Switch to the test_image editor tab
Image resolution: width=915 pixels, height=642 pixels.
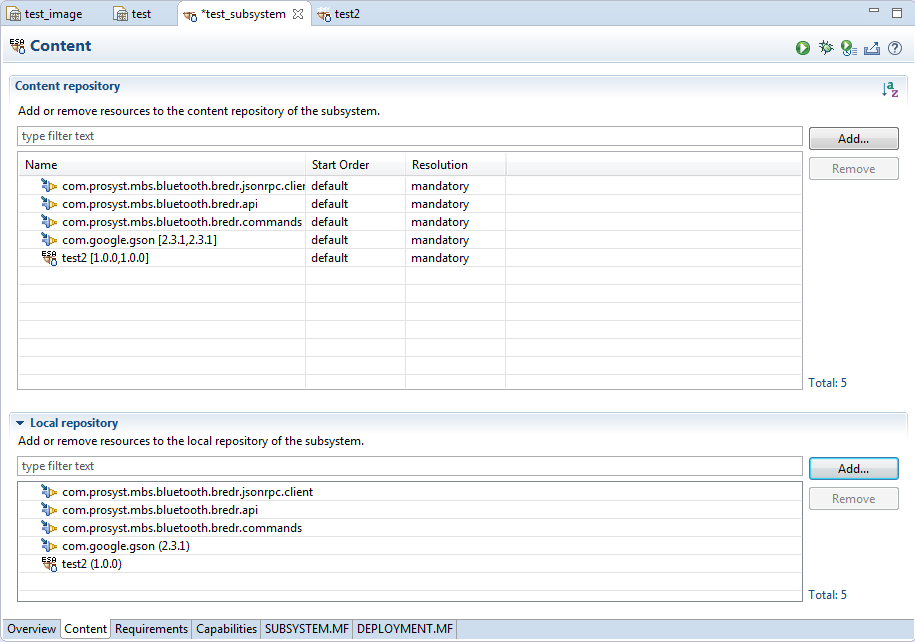46,14
